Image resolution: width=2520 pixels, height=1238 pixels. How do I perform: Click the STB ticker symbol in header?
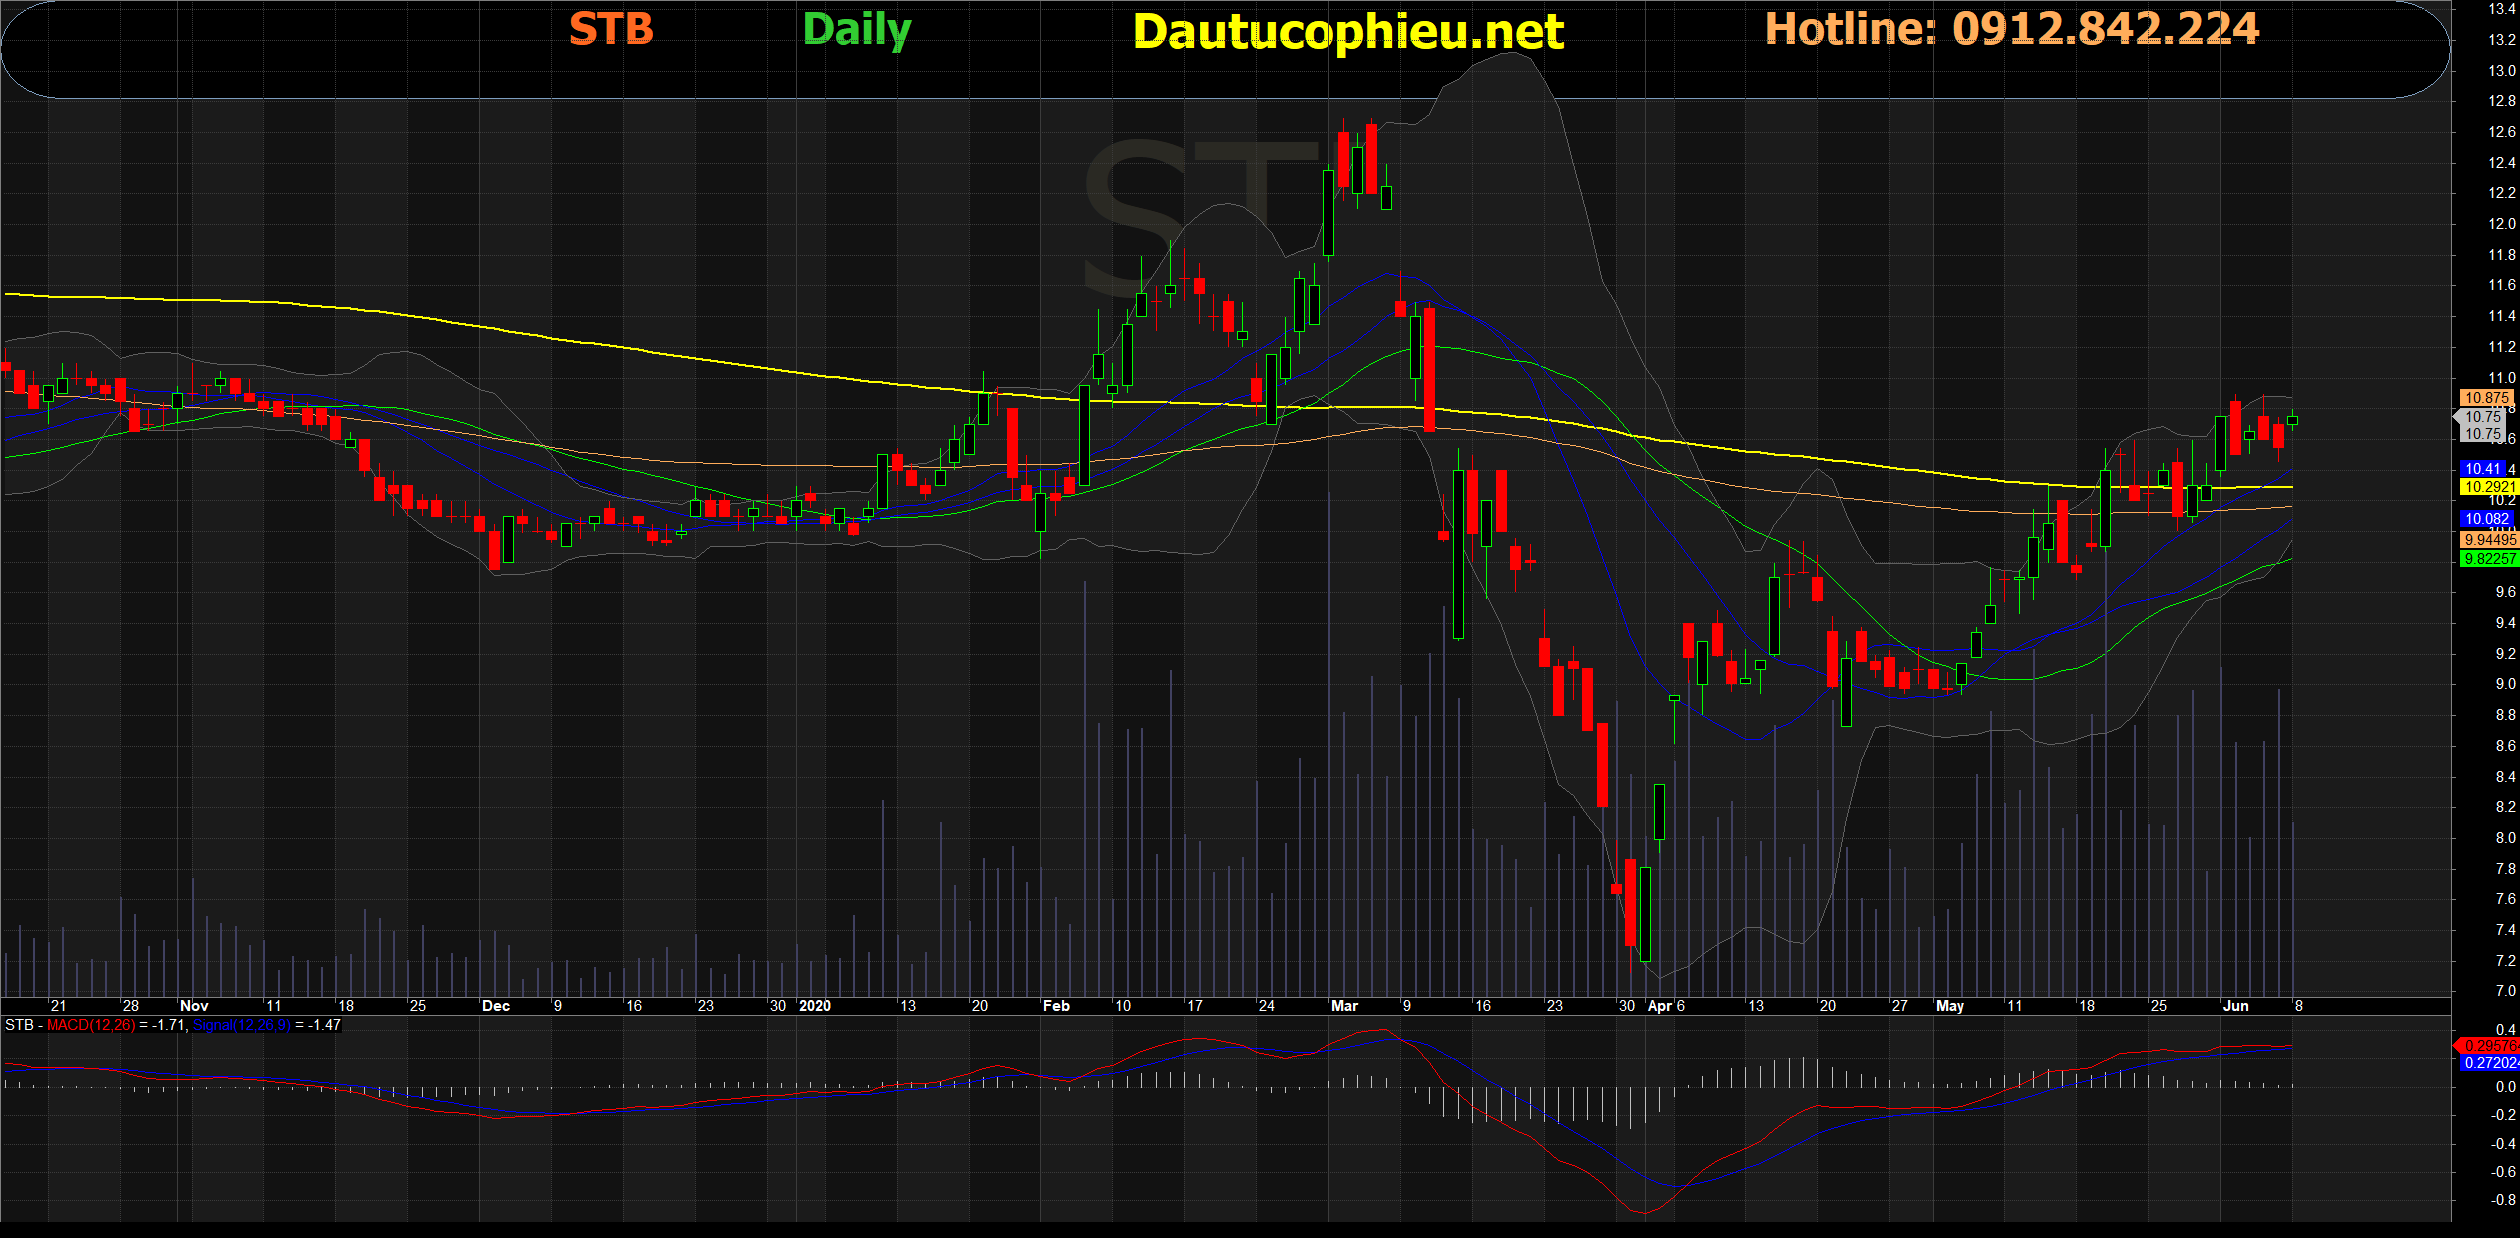[x=611, y=29]
